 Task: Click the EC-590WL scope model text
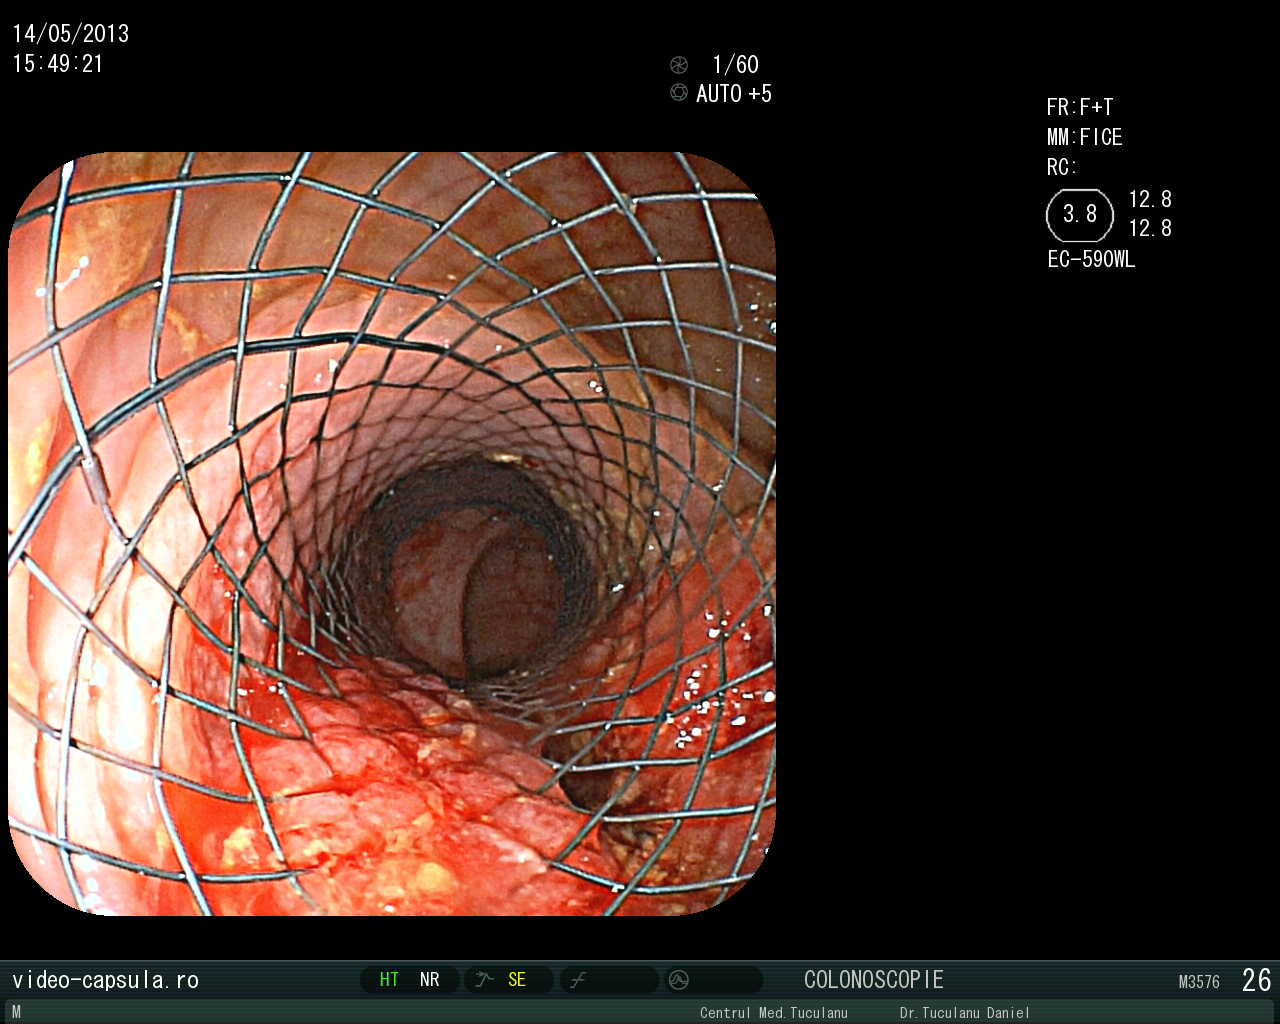click(x=1091, y=260)
